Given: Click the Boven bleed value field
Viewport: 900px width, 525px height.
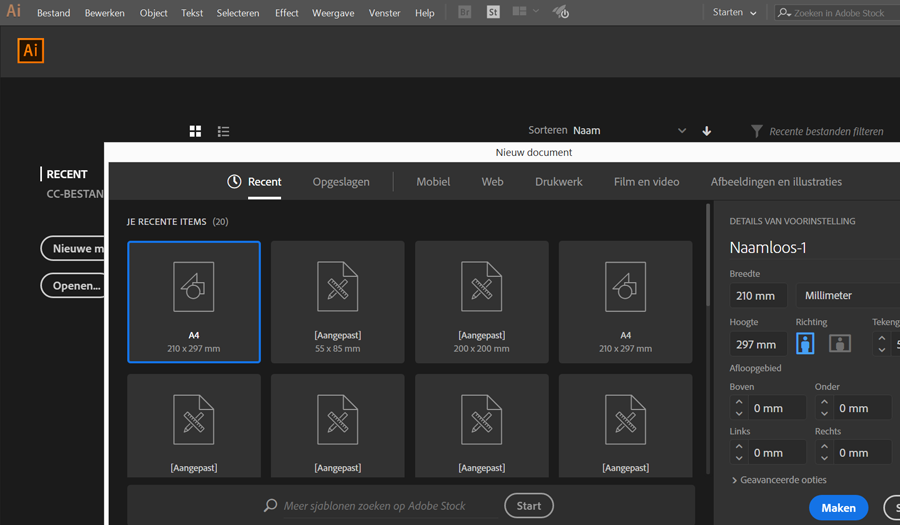Looking at the screenshot, I should (777, 408).
